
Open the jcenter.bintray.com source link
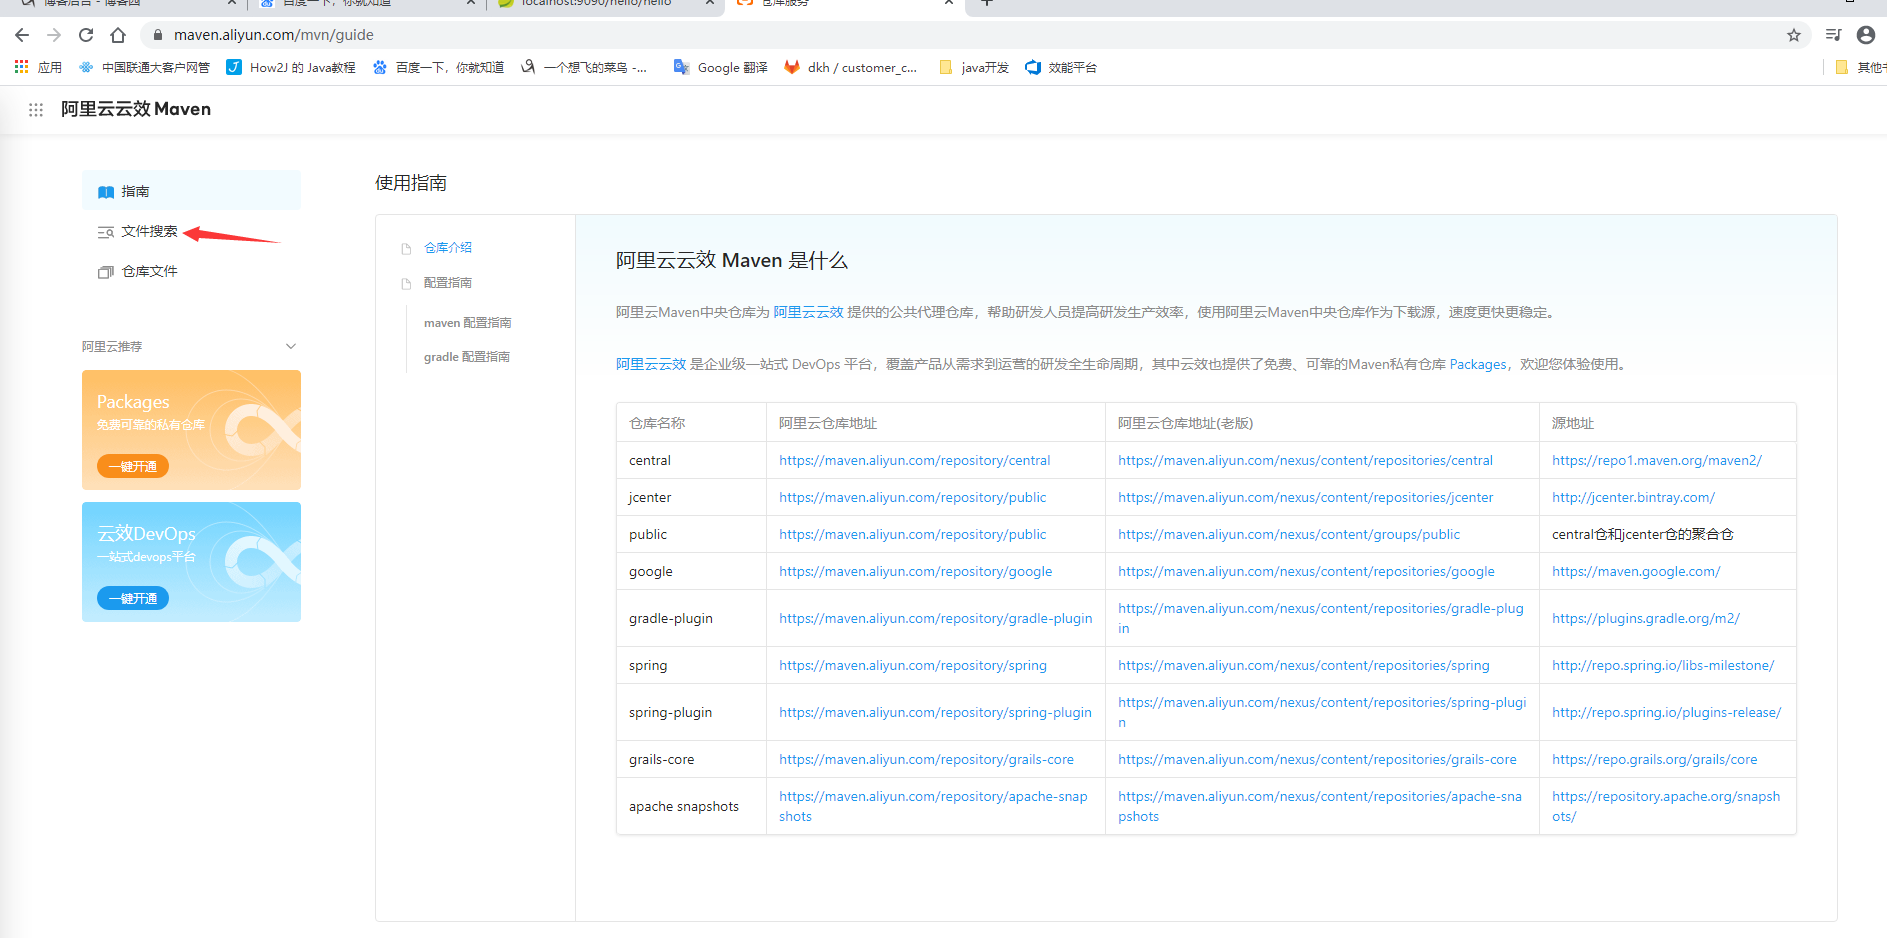tap(1633, 497)
